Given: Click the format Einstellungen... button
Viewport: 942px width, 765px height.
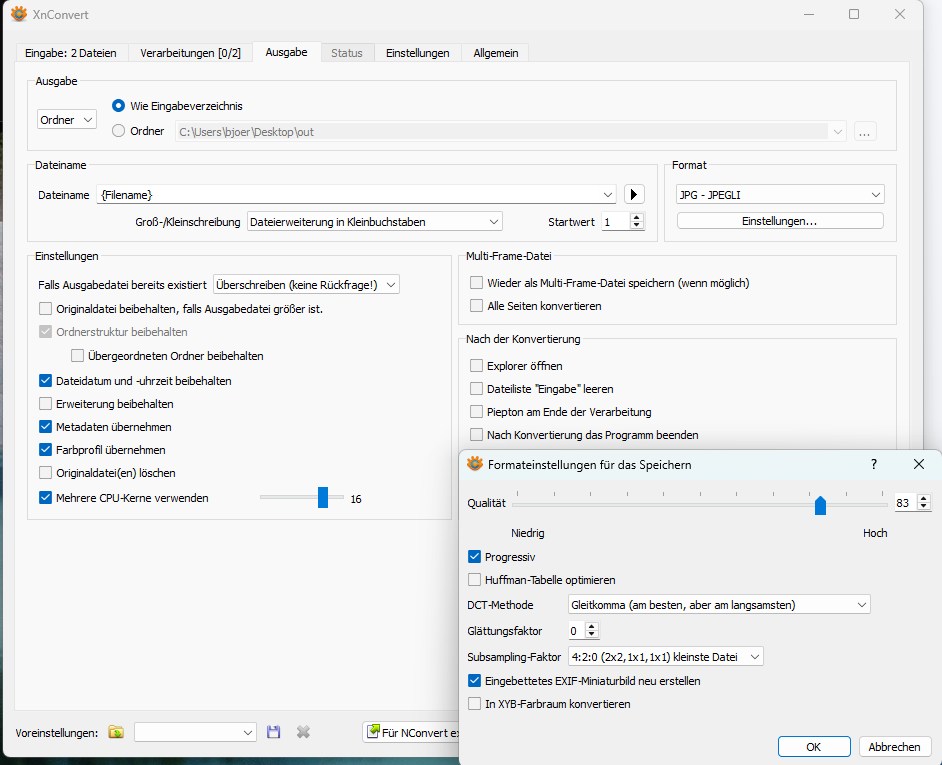Looking at the screenshot, I should pyautogui.click(x=780, y=221).
